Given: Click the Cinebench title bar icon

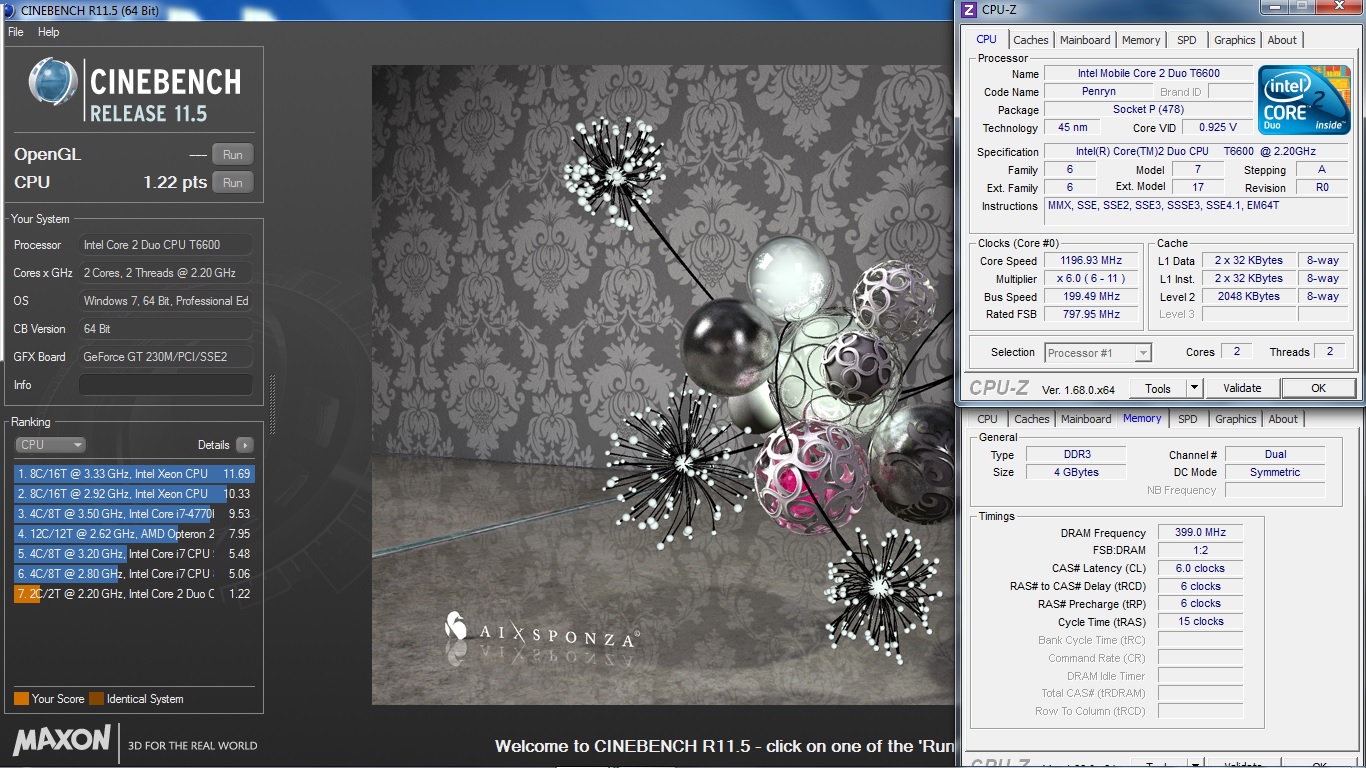Looking at the screenshot, I should (x=8, y=9).
